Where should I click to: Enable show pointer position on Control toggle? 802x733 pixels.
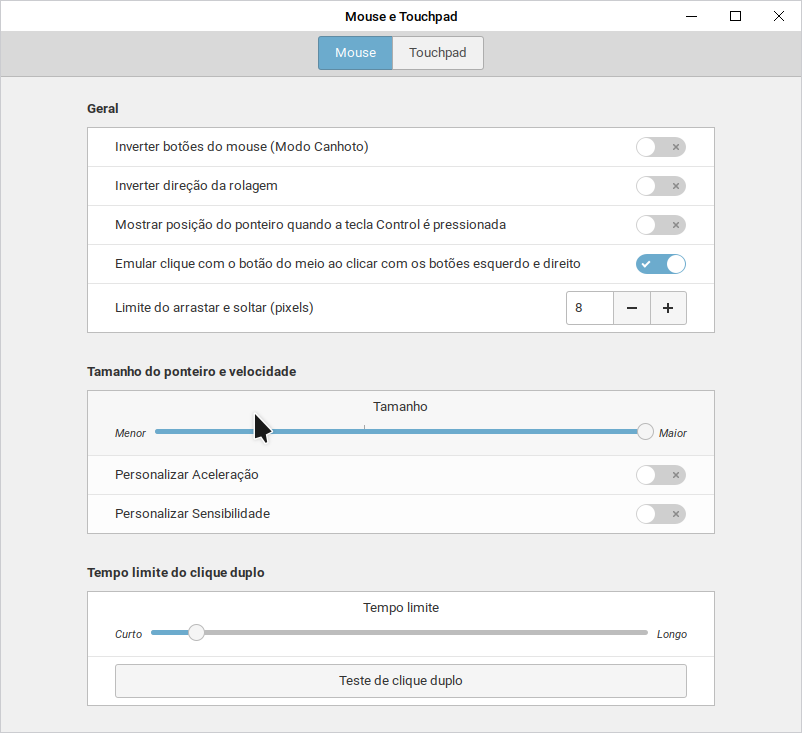tap(661, 225)
